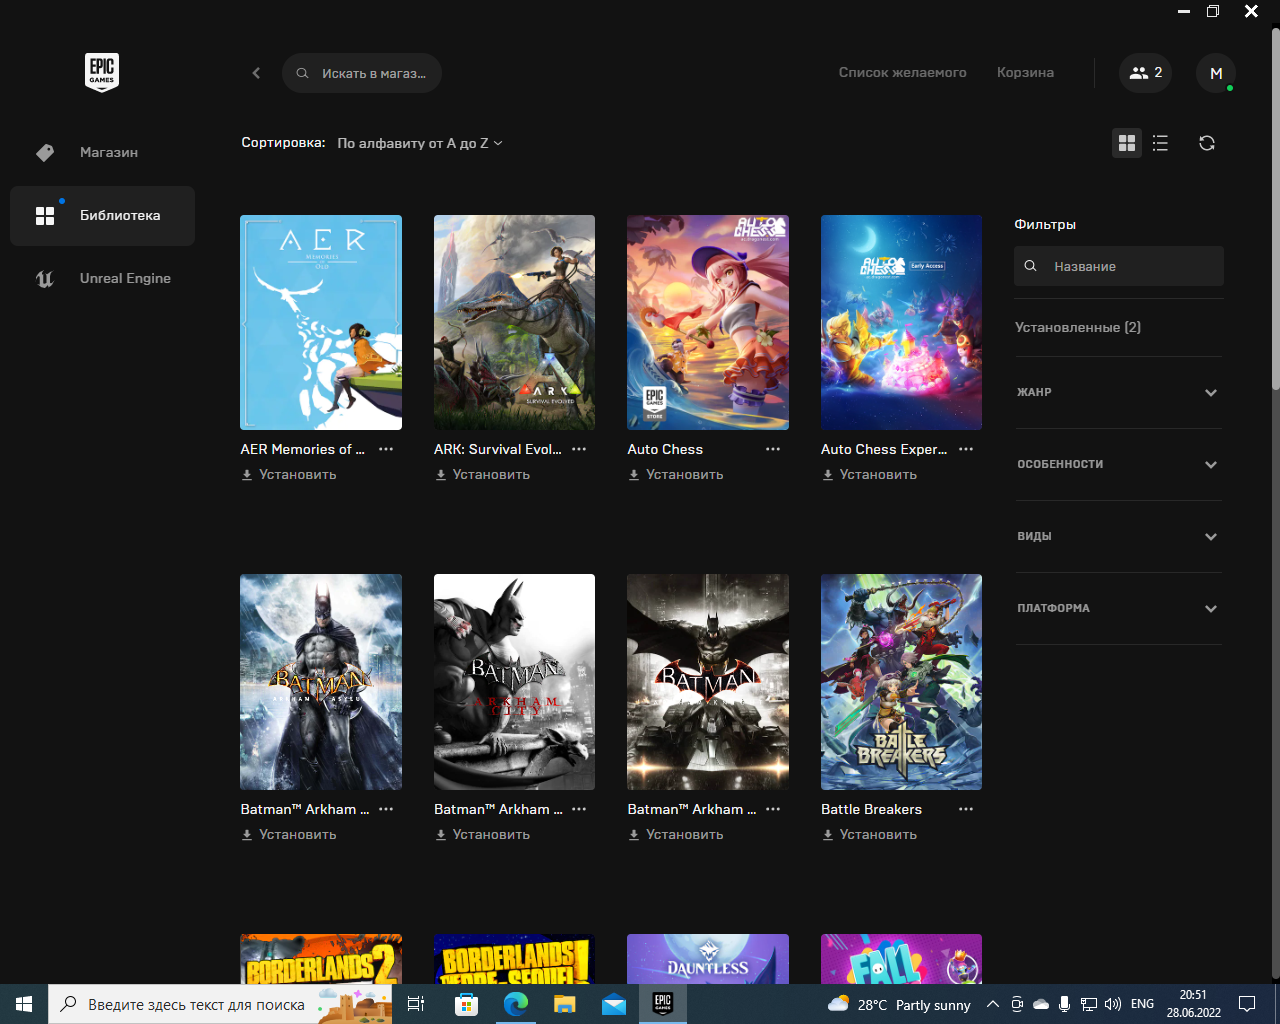Open the Borderlands 2 cover art

click(321, 959)
